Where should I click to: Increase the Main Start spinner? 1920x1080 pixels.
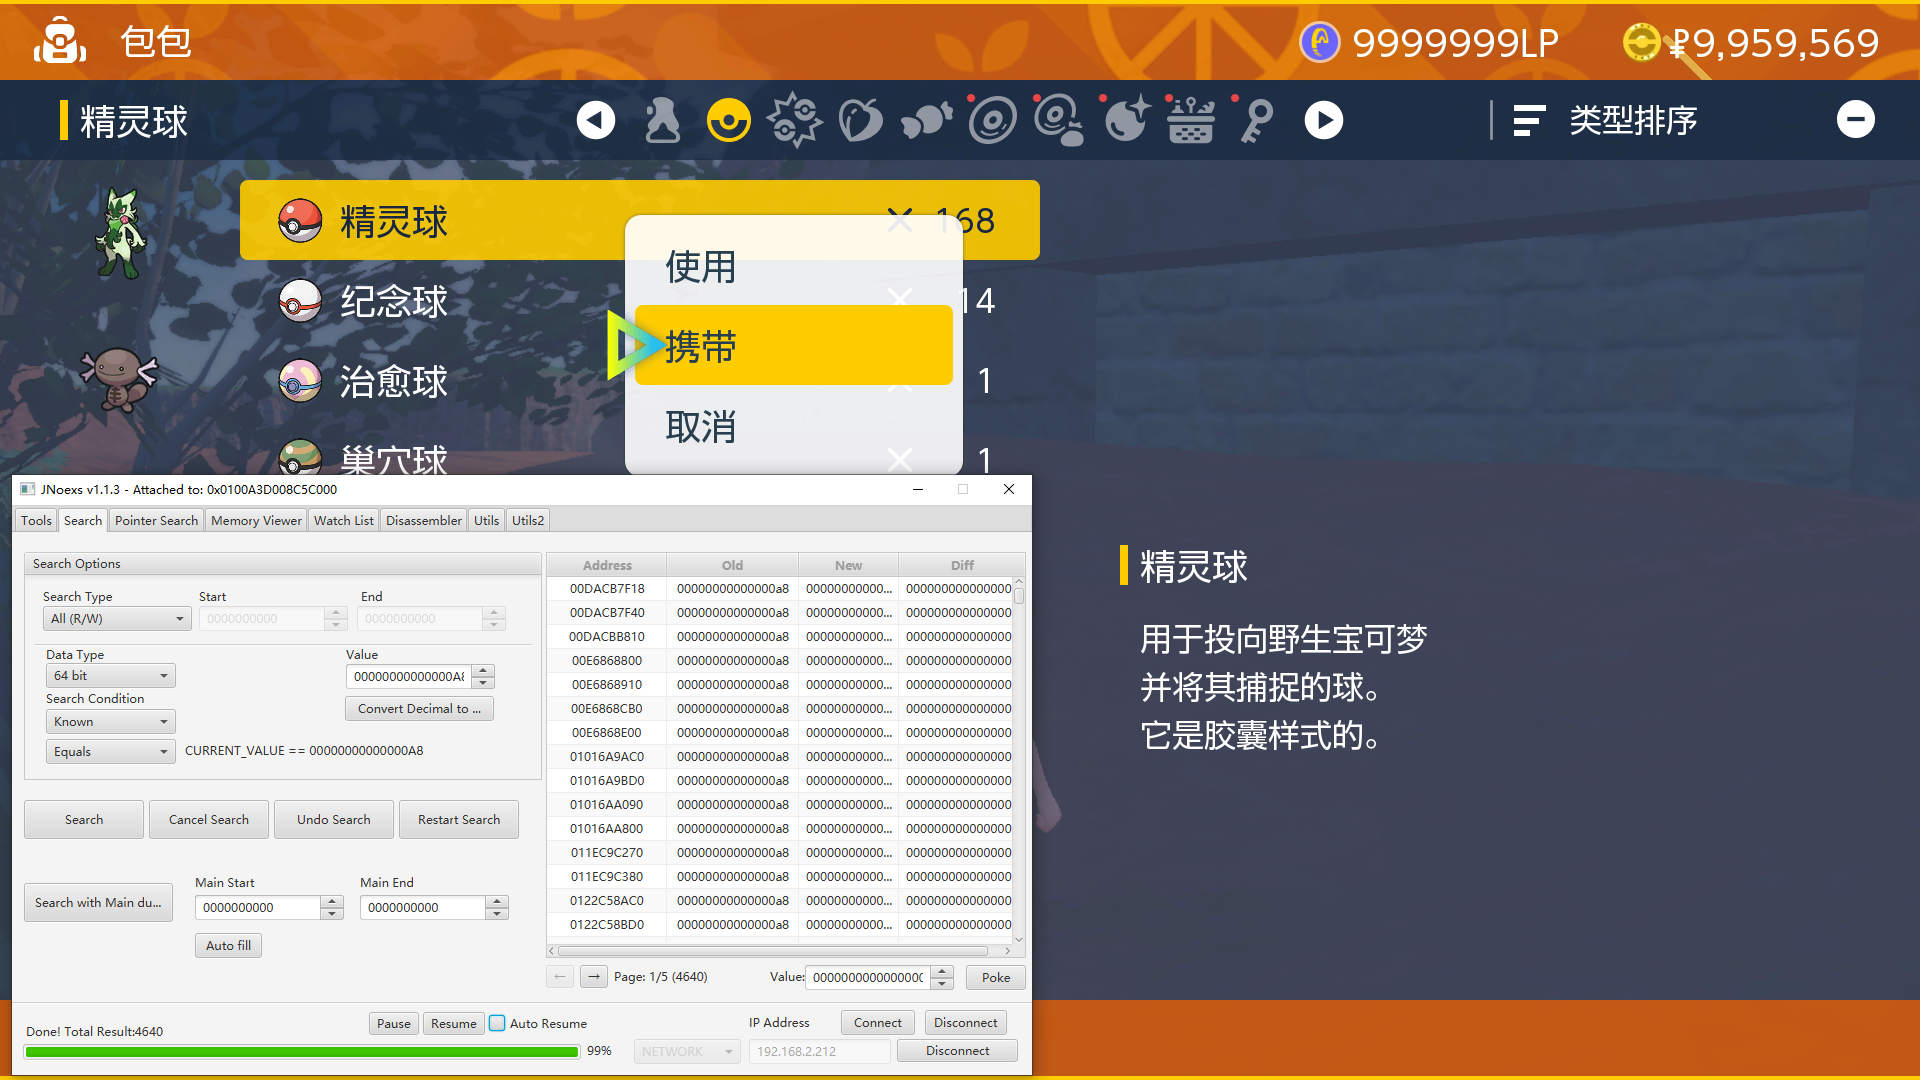332,901
